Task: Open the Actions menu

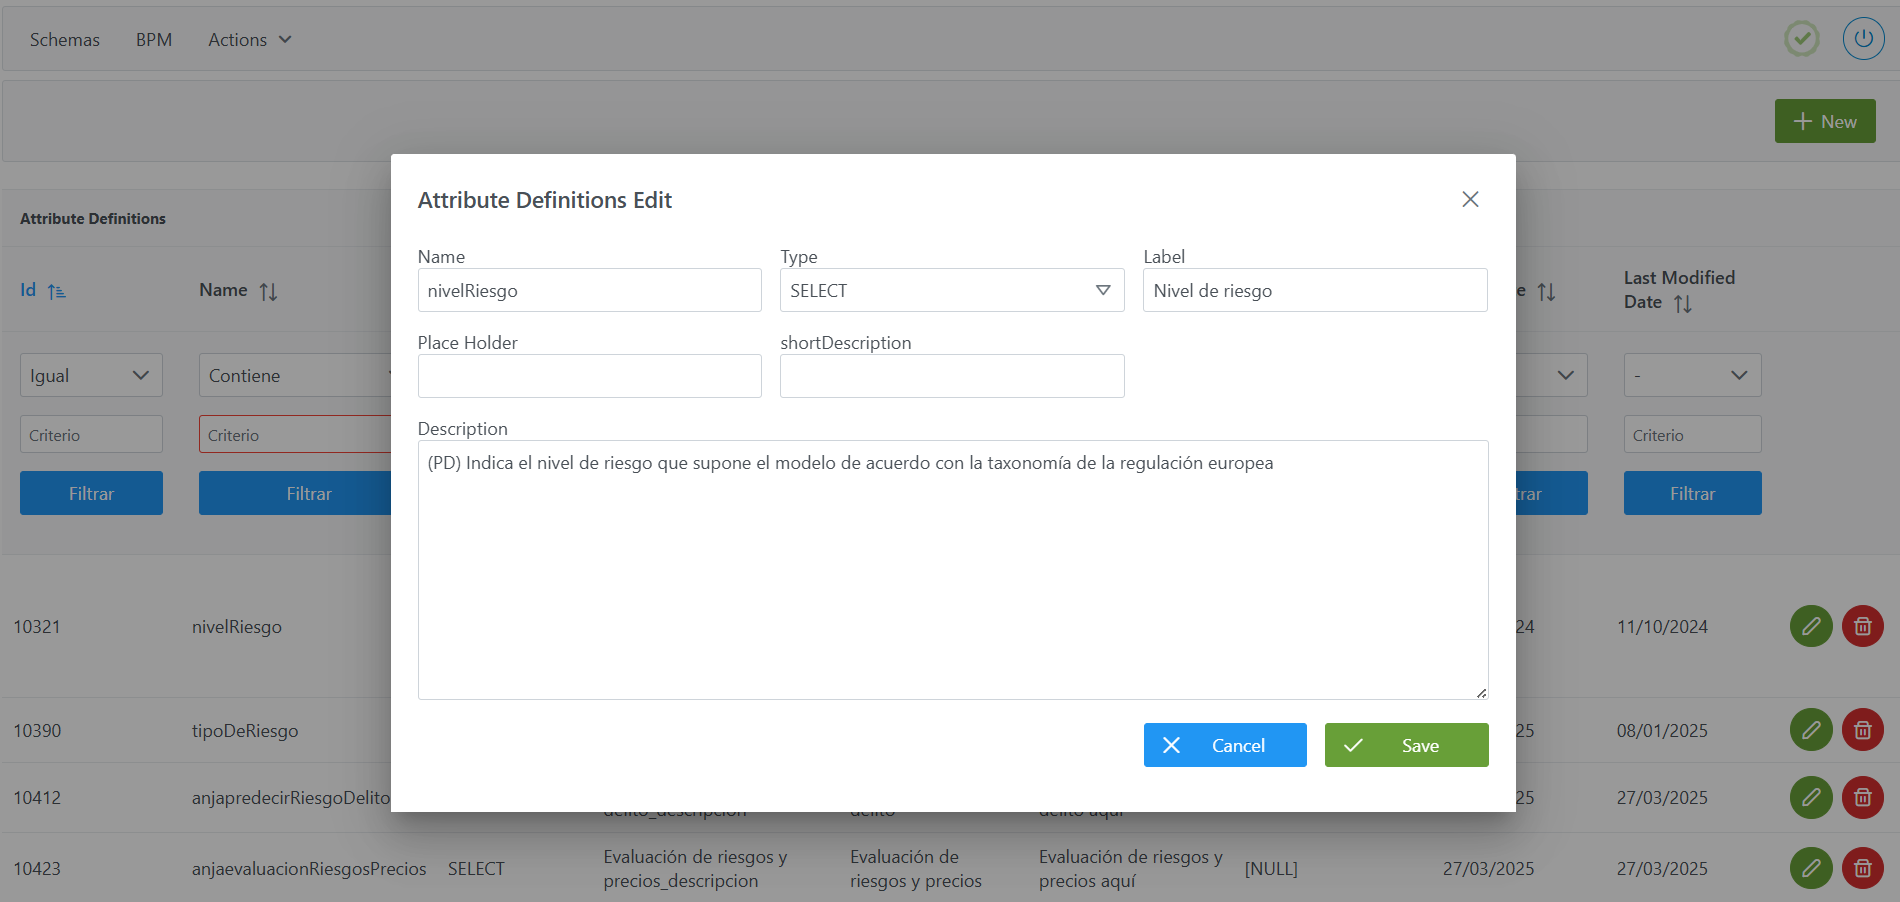Action: 249,40
